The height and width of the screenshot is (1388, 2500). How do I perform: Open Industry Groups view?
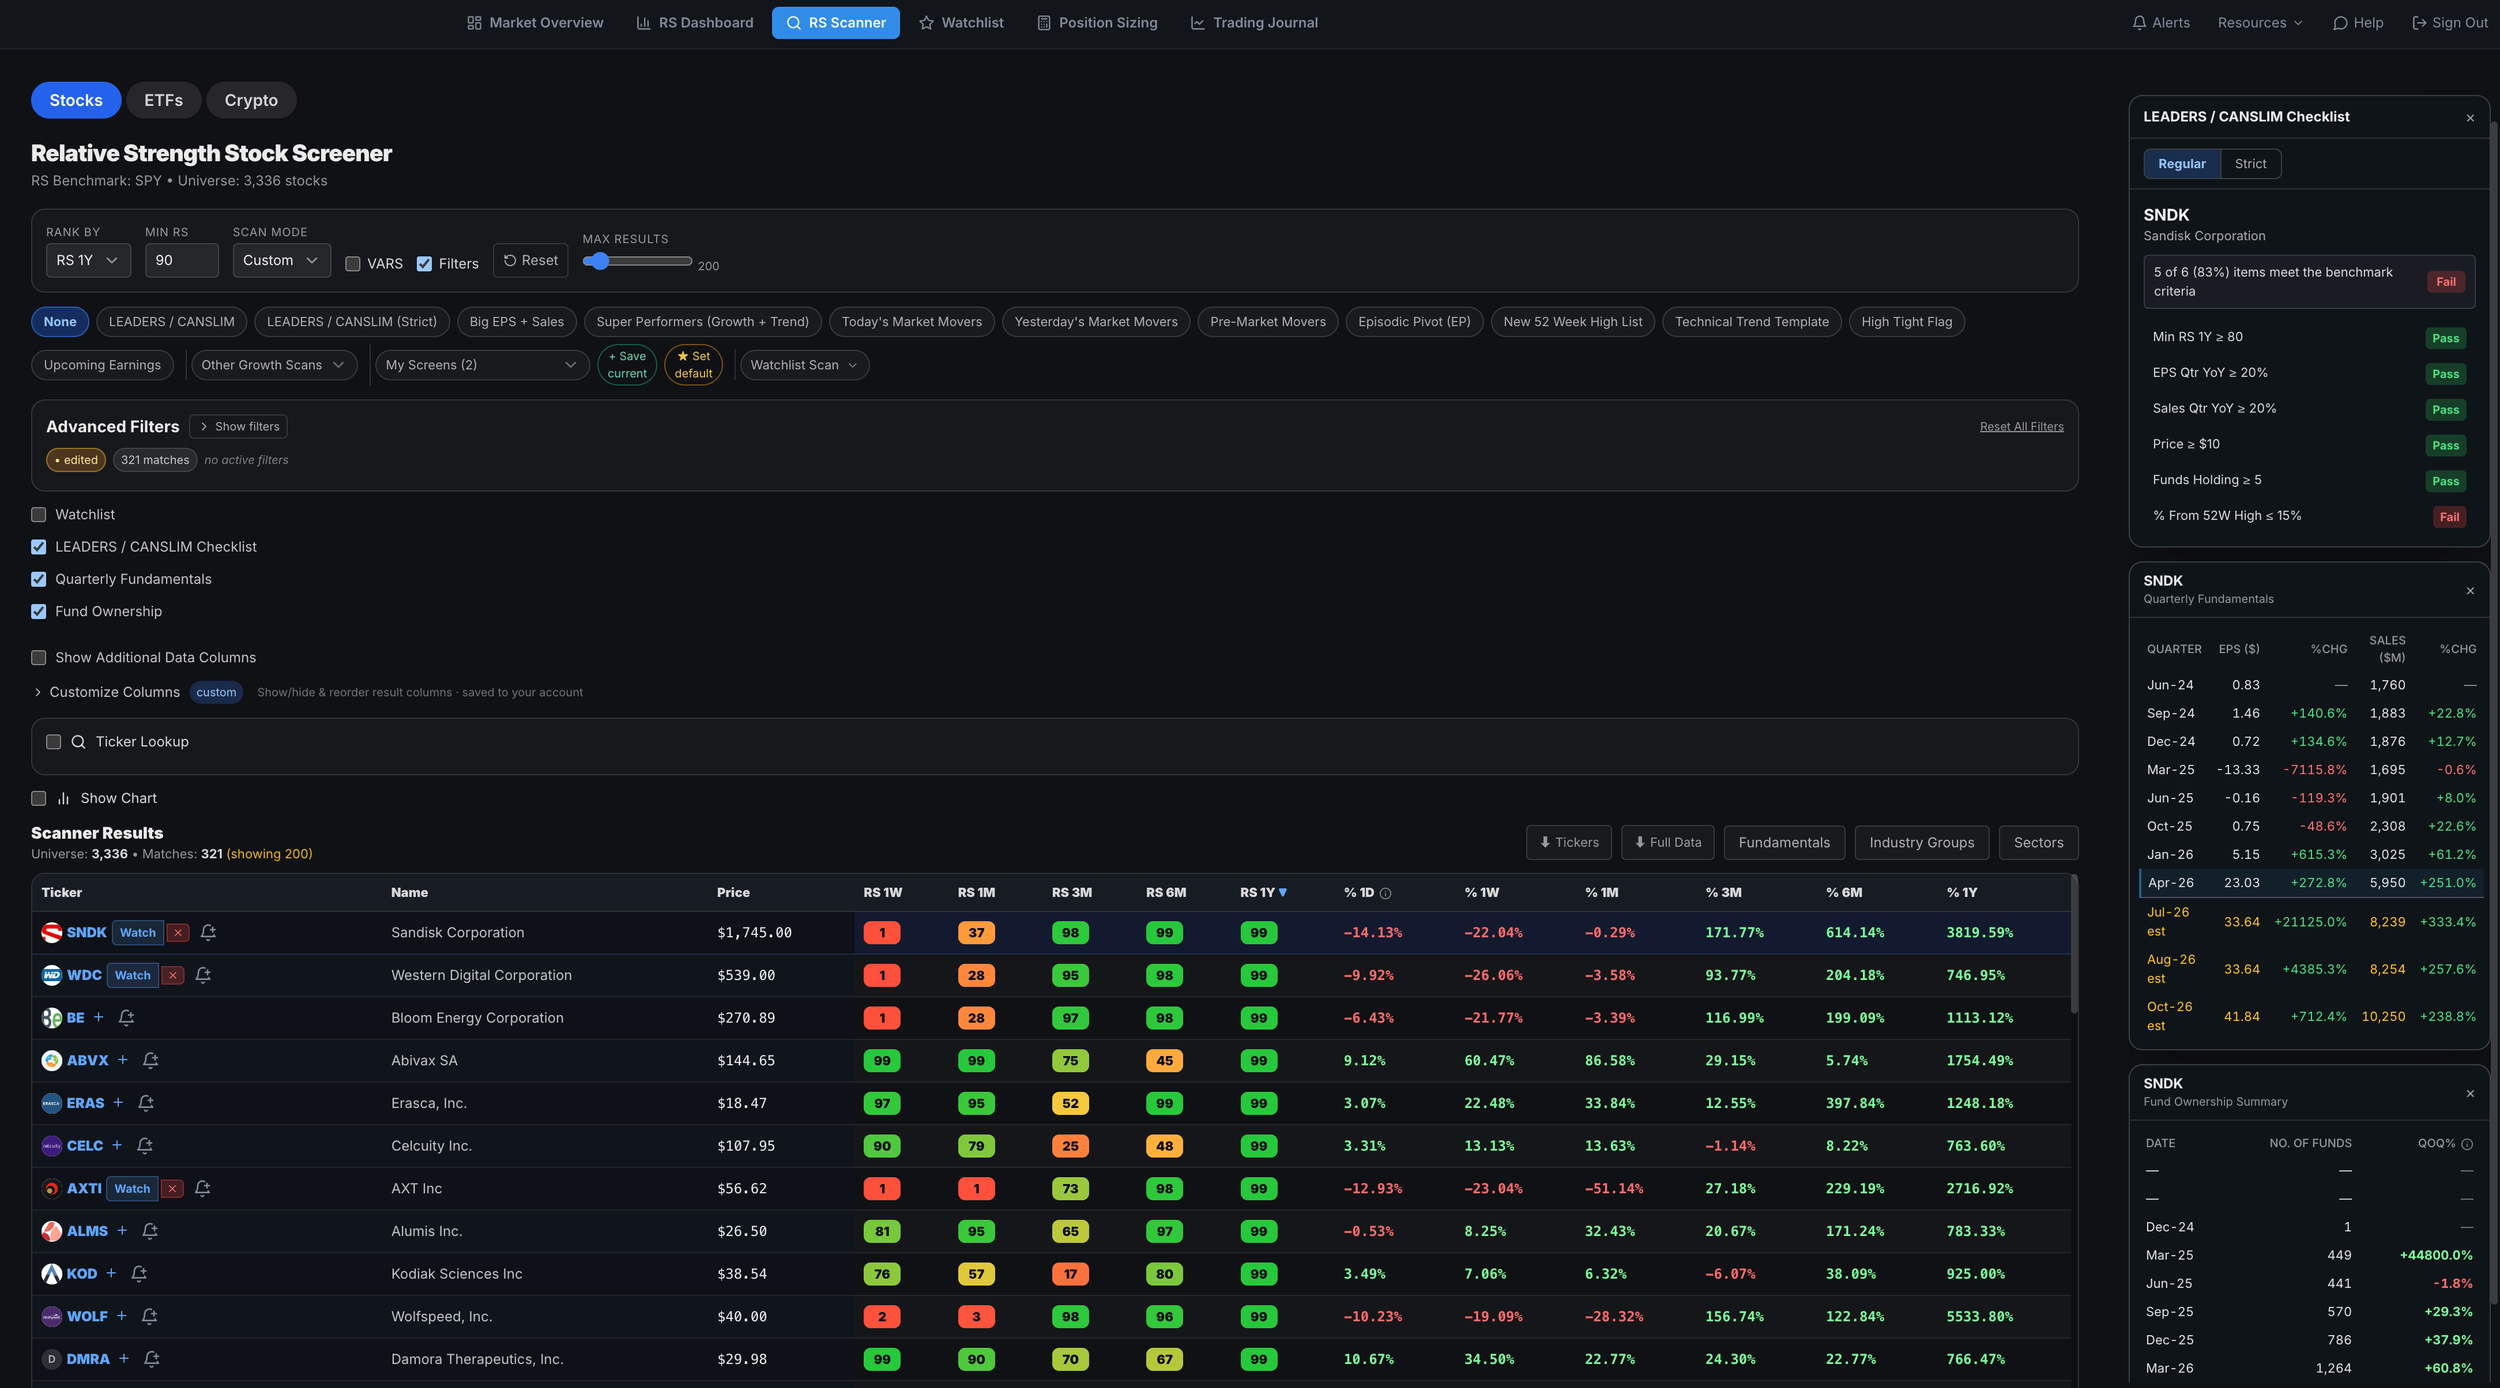(1921, 842)
